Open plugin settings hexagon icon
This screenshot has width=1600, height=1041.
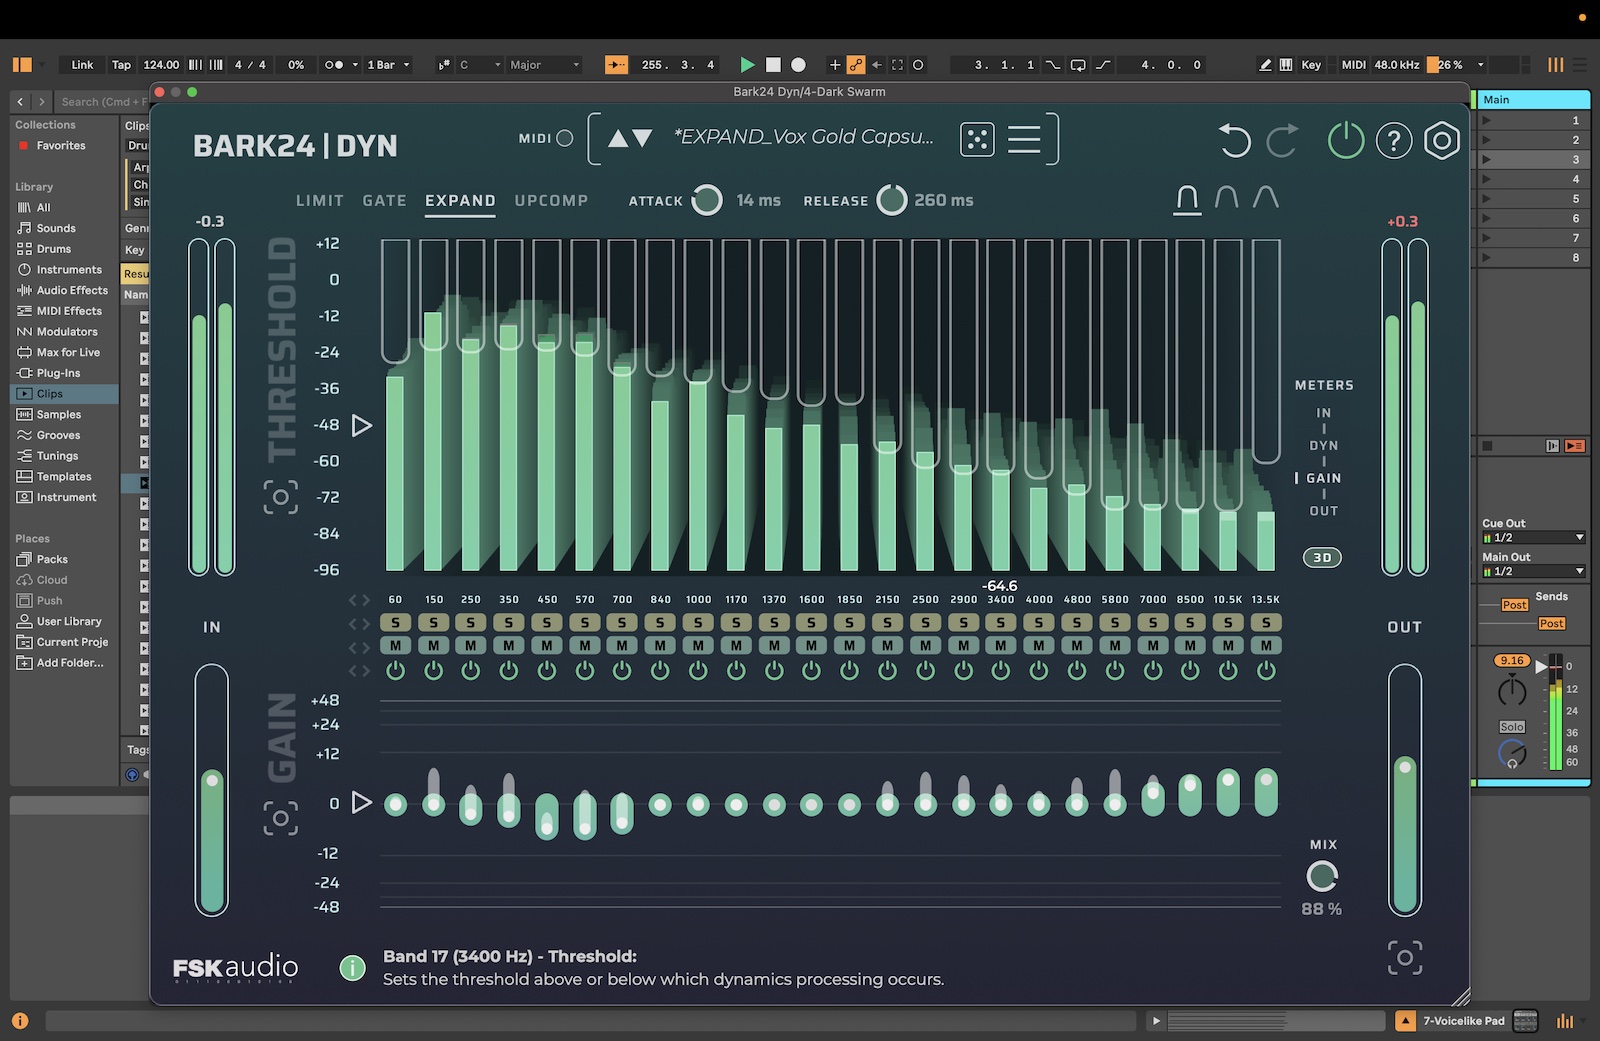click(x=1441, y=141)
